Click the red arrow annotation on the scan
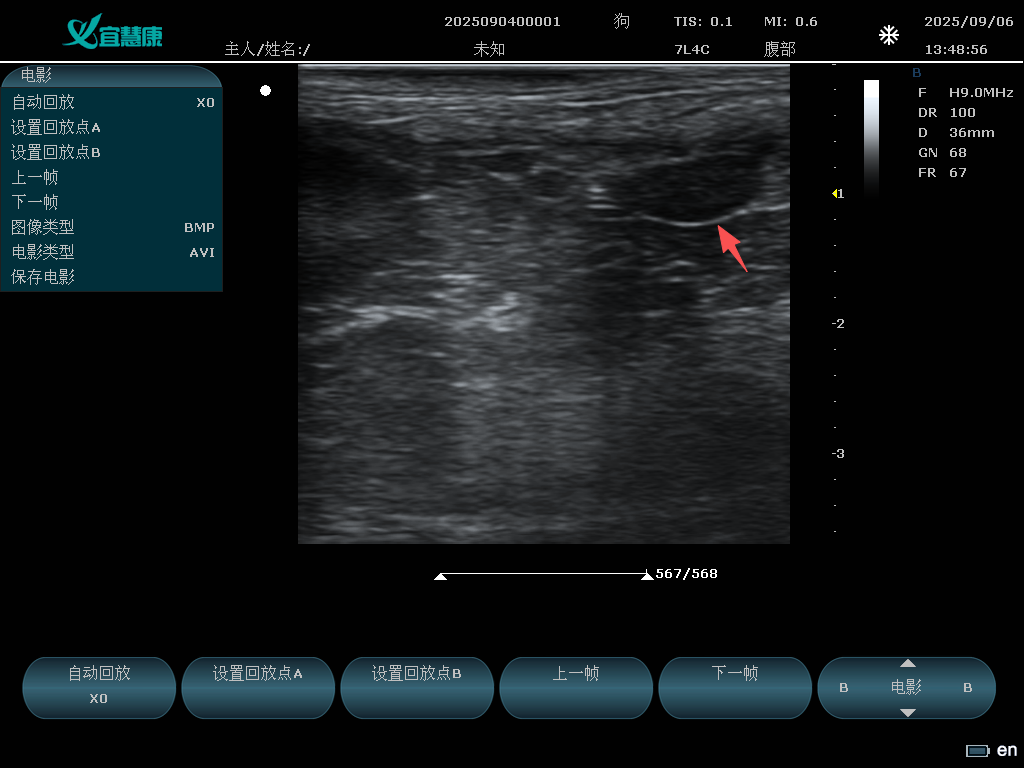1024x768 pixels. (732, 247)
